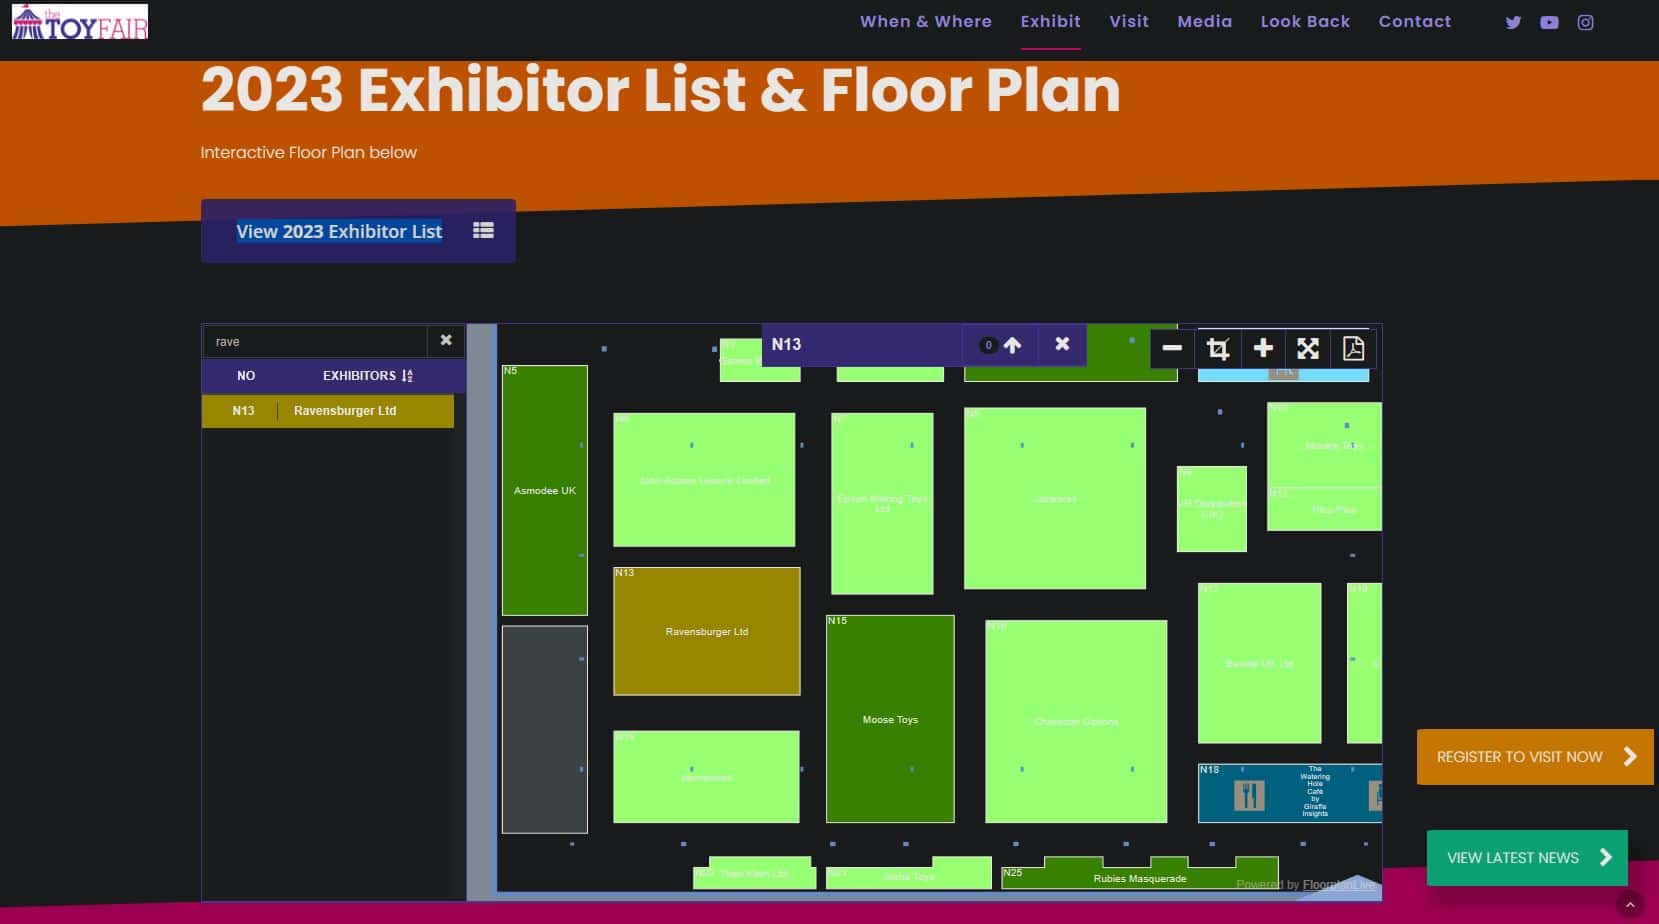Click View 2023 Exhibitor List button
1659x924 pixels.
click(x=358, y=231)
